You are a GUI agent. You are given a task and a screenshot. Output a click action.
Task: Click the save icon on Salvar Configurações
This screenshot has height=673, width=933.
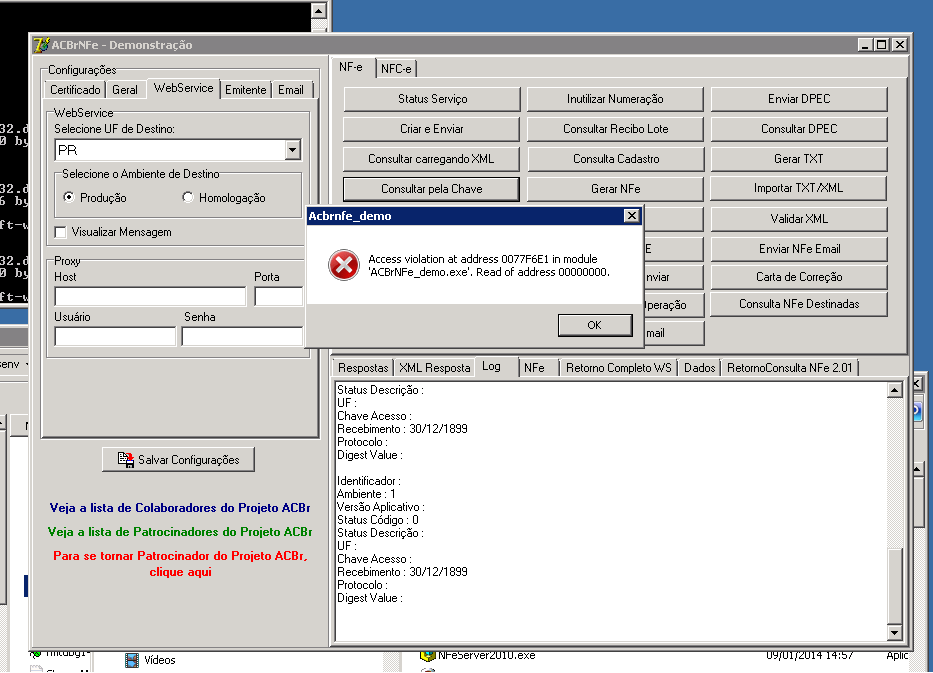click(x=126, y=459)
